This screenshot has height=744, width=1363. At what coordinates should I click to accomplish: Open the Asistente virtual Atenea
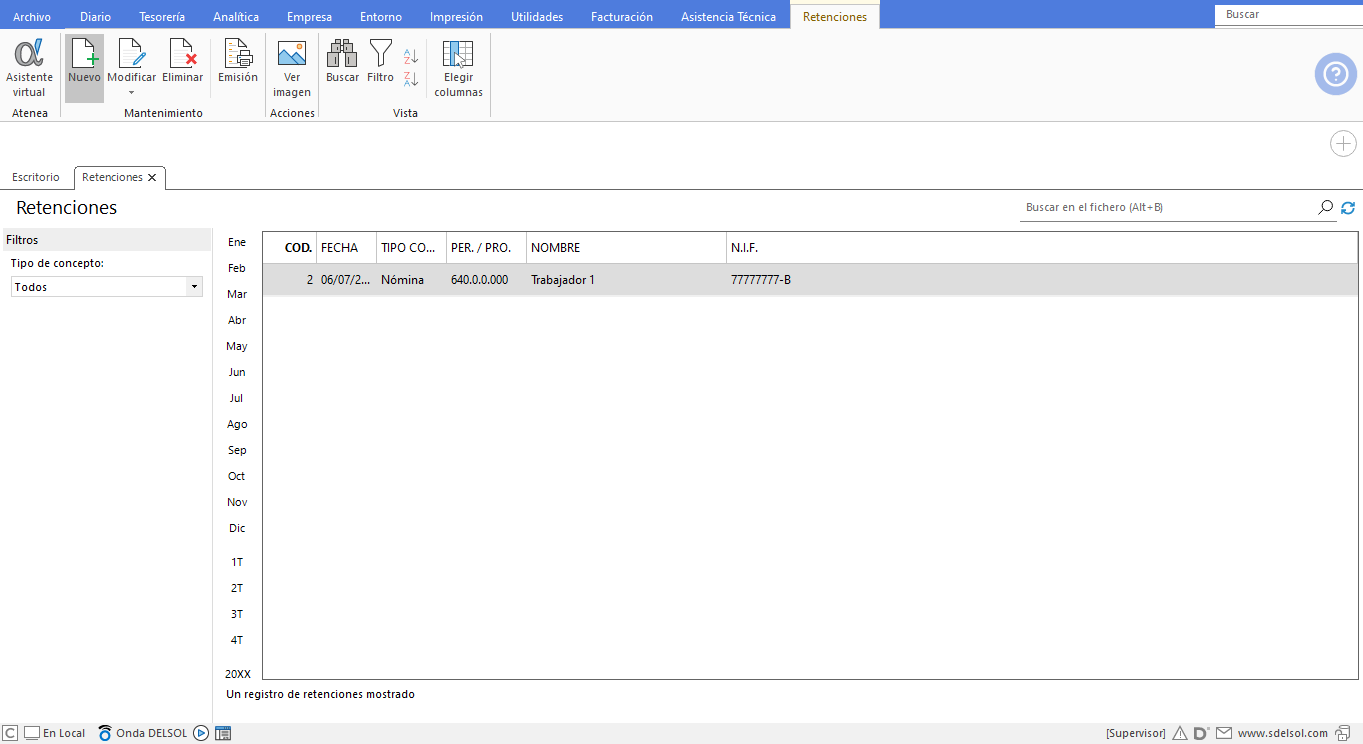click(x=29, y=68)
